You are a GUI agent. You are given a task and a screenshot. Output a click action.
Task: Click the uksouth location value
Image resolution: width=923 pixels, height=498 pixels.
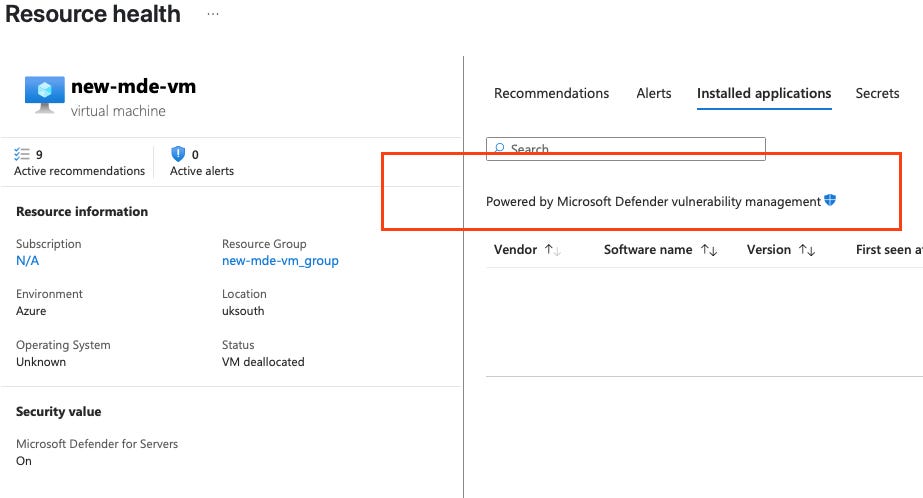[243, 311]
